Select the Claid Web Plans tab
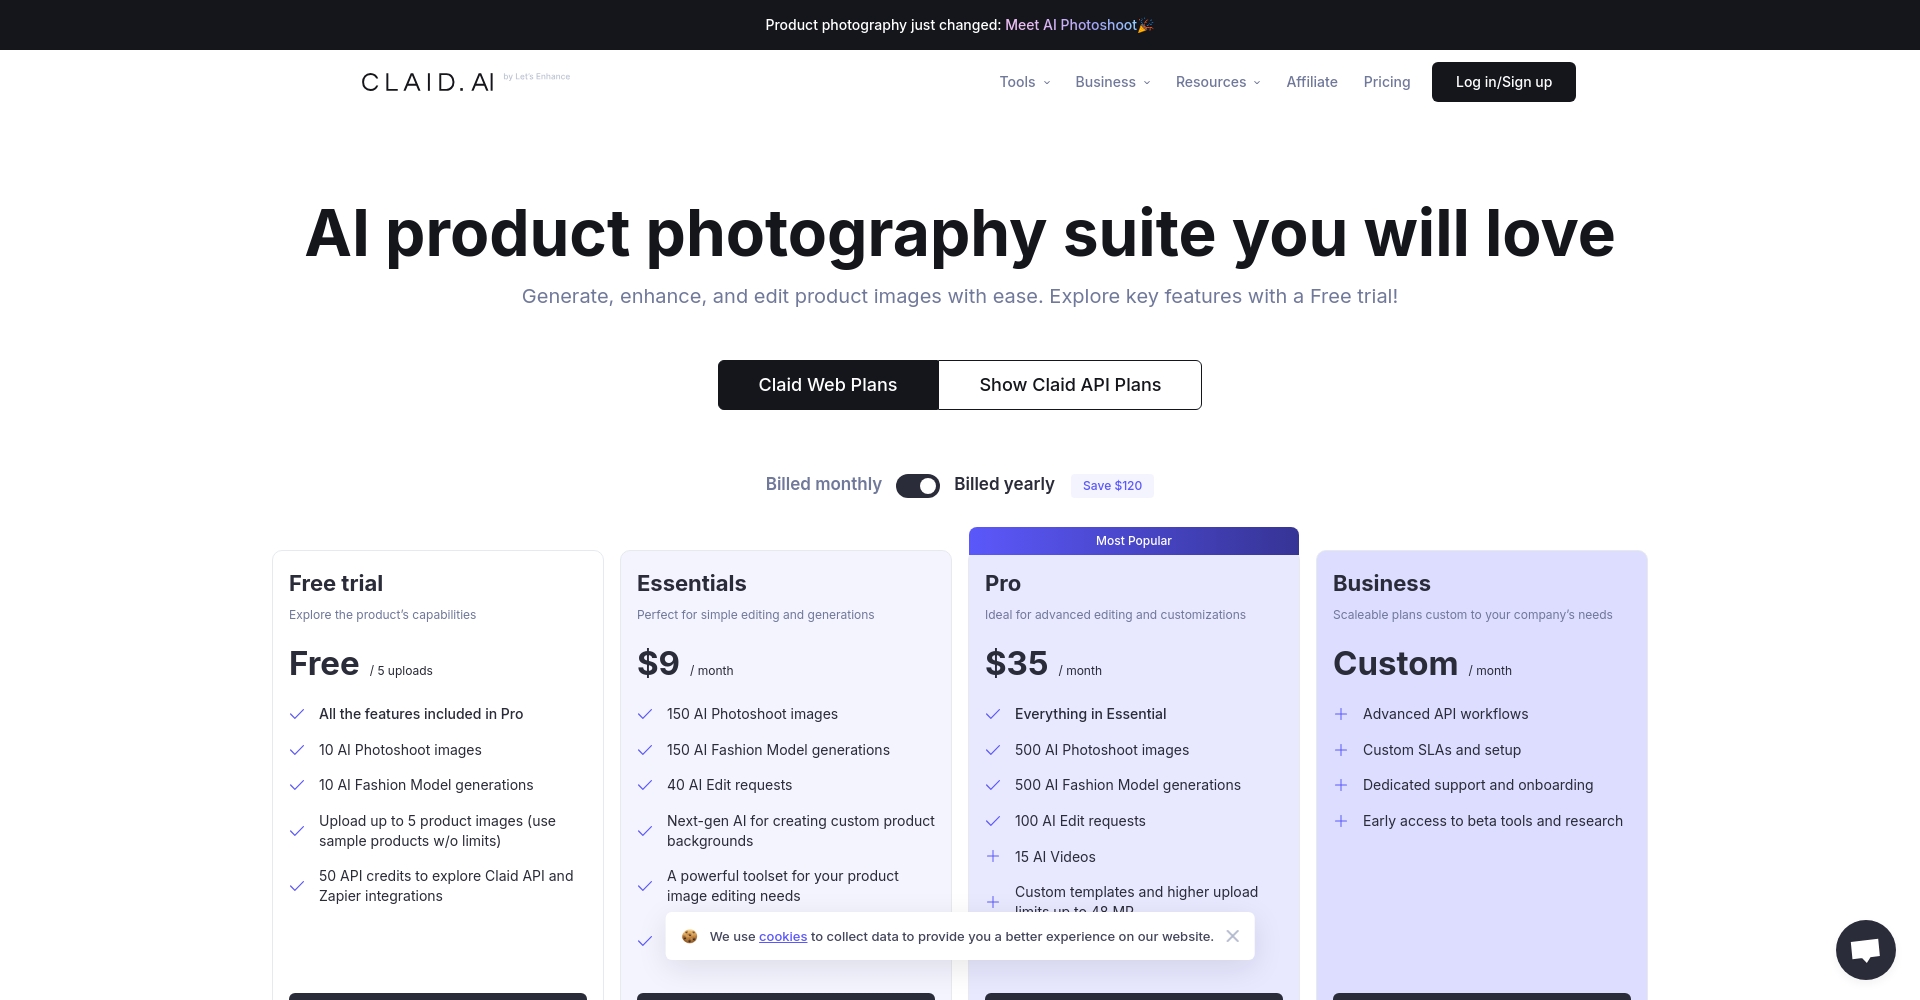 [x=827, y=384]
